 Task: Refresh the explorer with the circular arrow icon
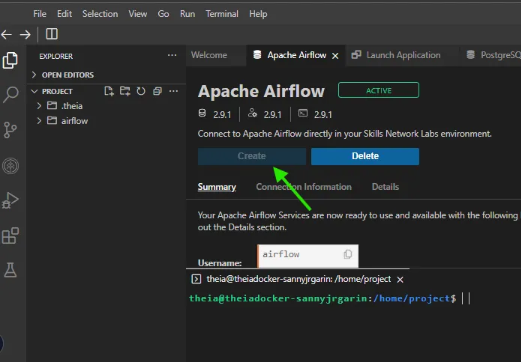(141, 91)
